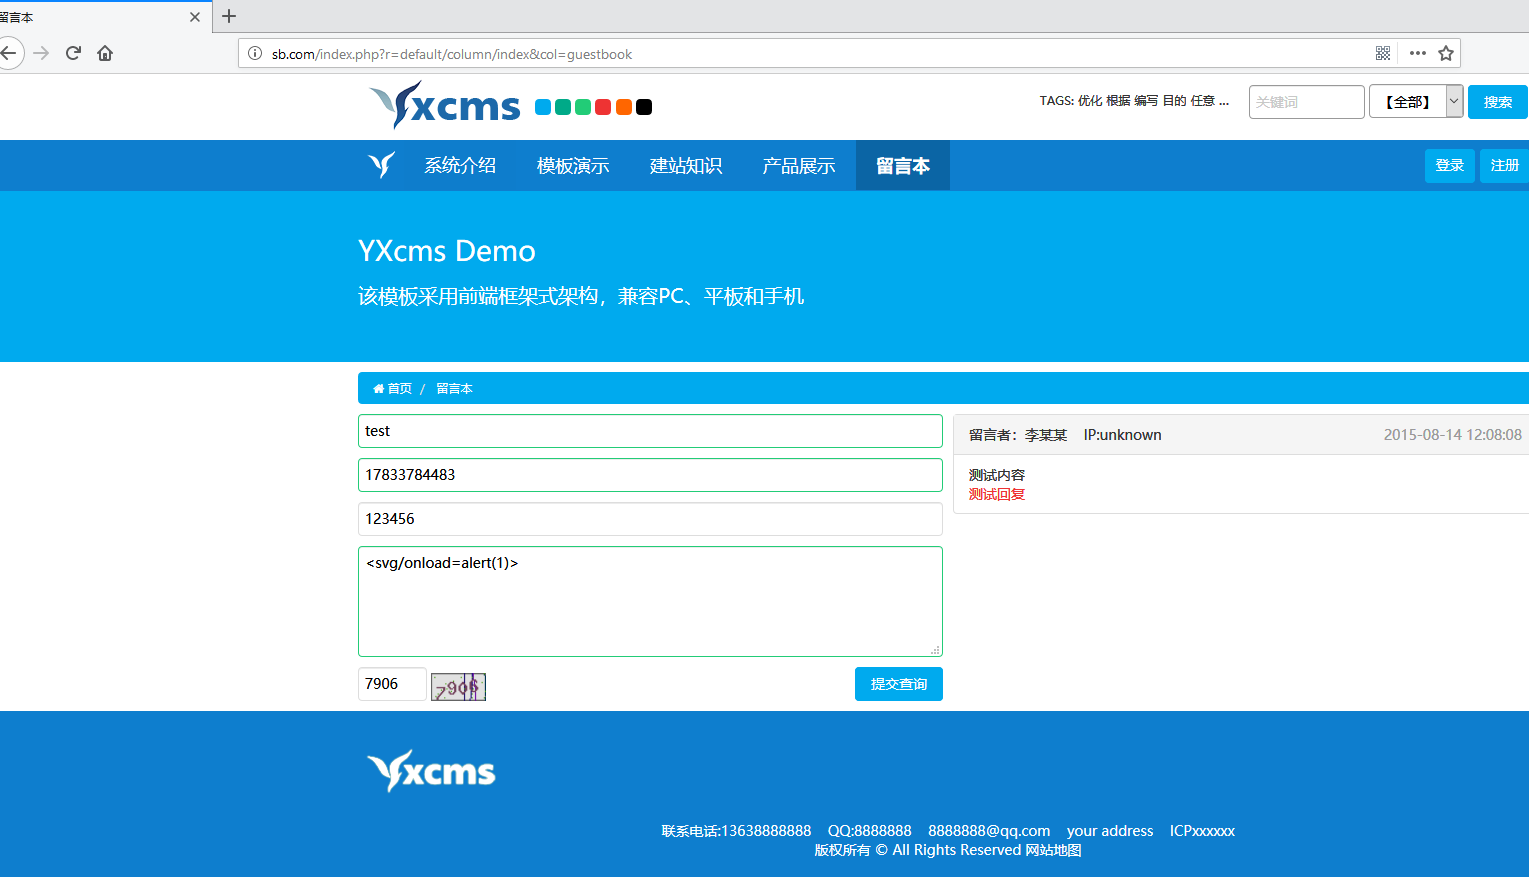Open the QR code icon in address bar

click(x=1382, y=53)
